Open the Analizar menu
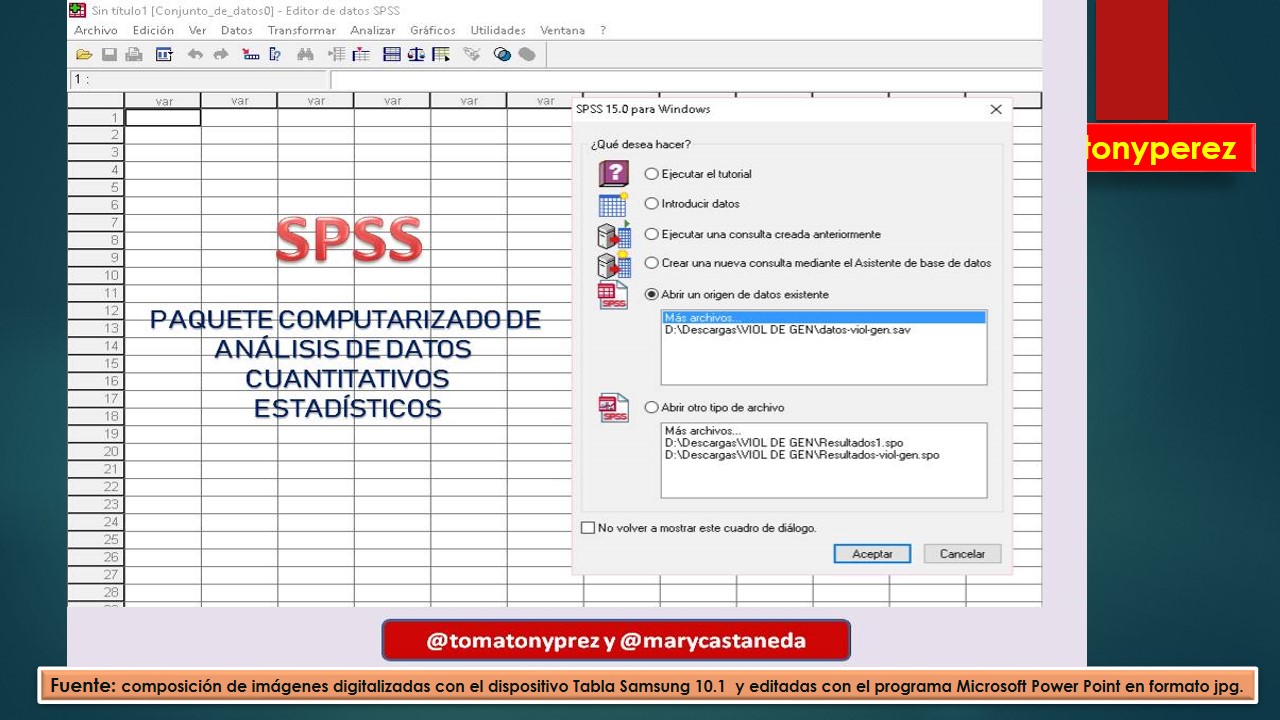 [373, 30]
